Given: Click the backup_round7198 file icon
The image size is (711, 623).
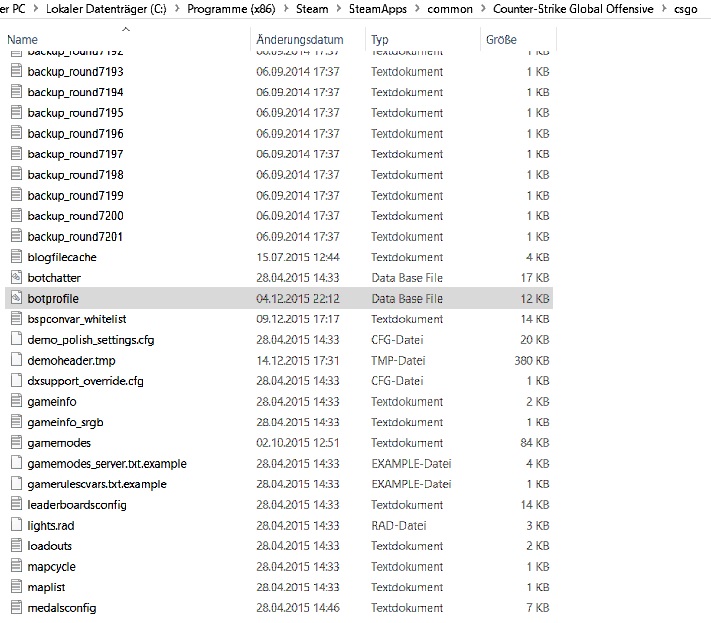Looking at the screenshot, I should [x=16, y=175].
